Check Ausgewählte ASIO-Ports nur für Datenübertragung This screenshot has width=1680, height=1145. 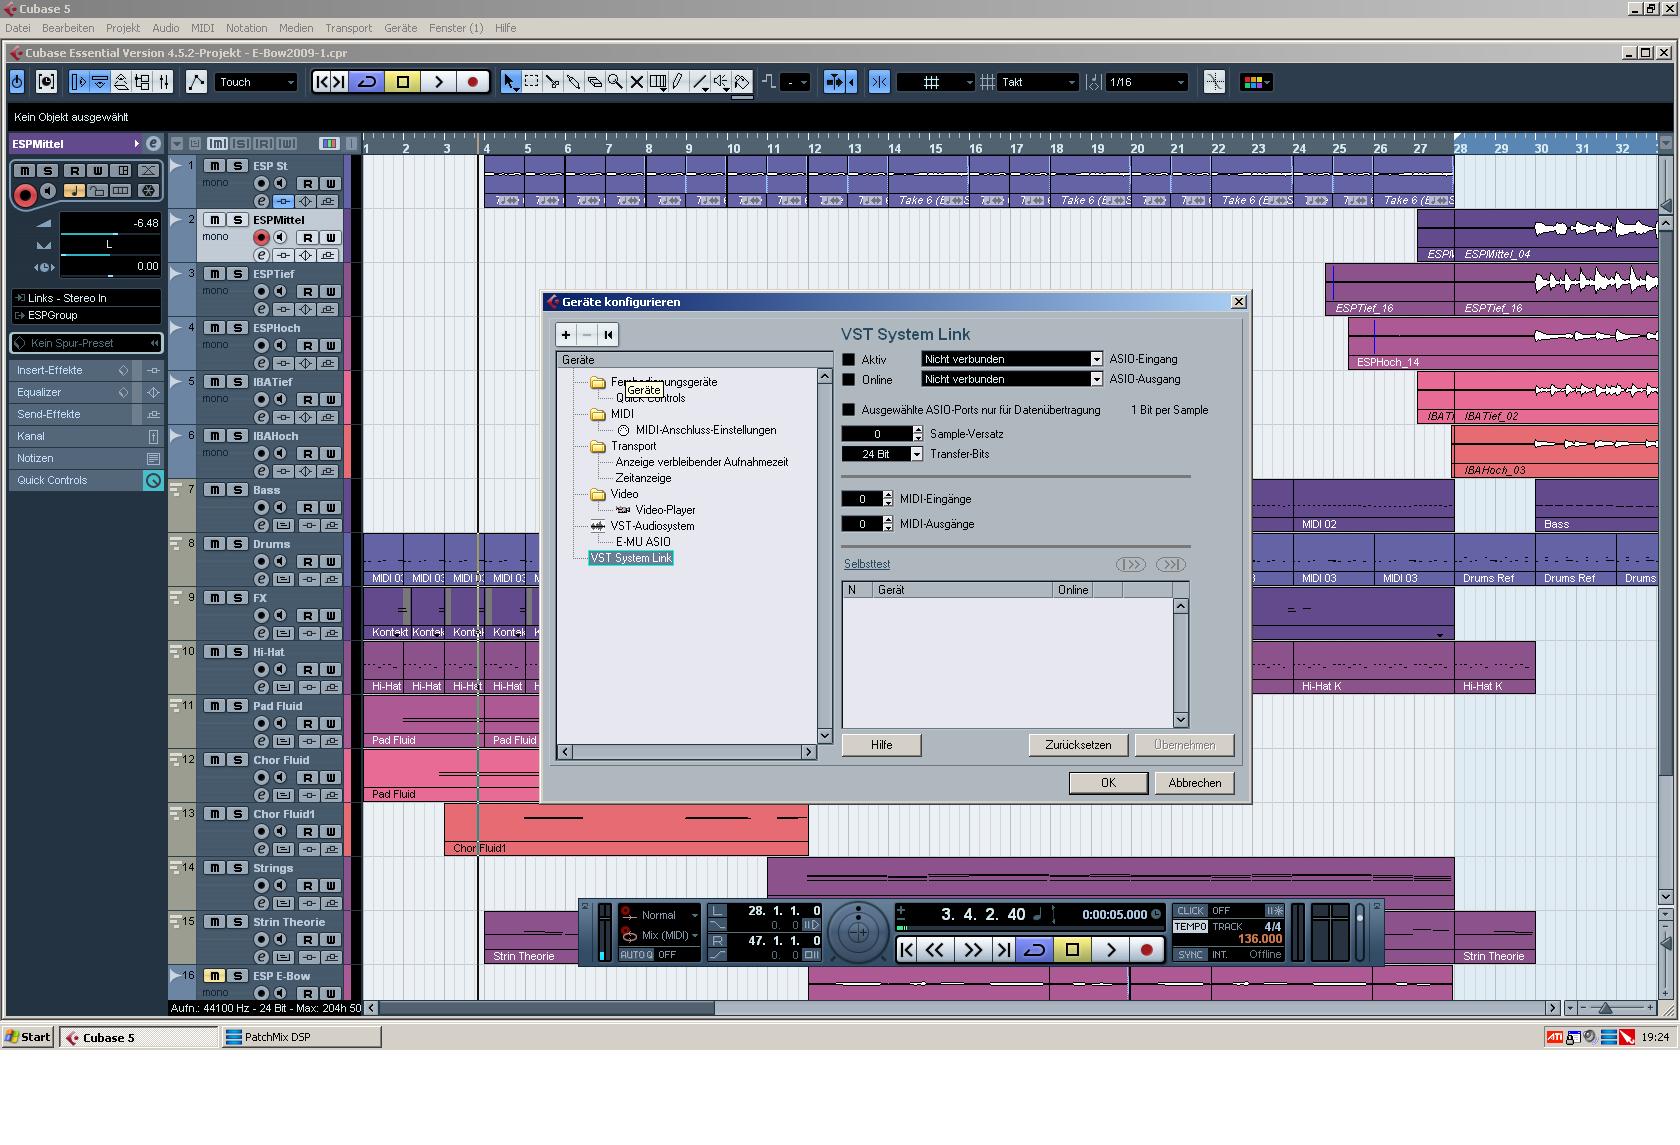[x=849, y=410]
